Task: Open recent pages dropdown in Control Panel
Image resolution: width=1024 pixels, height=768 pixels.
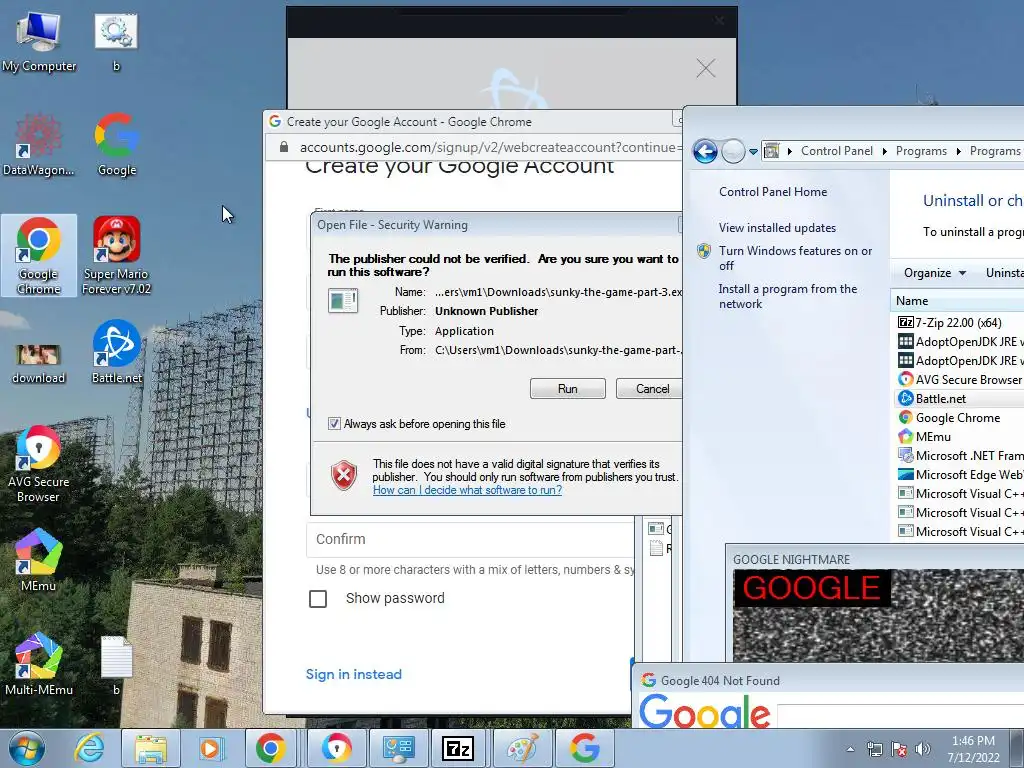Action: (x=753, y=152)
